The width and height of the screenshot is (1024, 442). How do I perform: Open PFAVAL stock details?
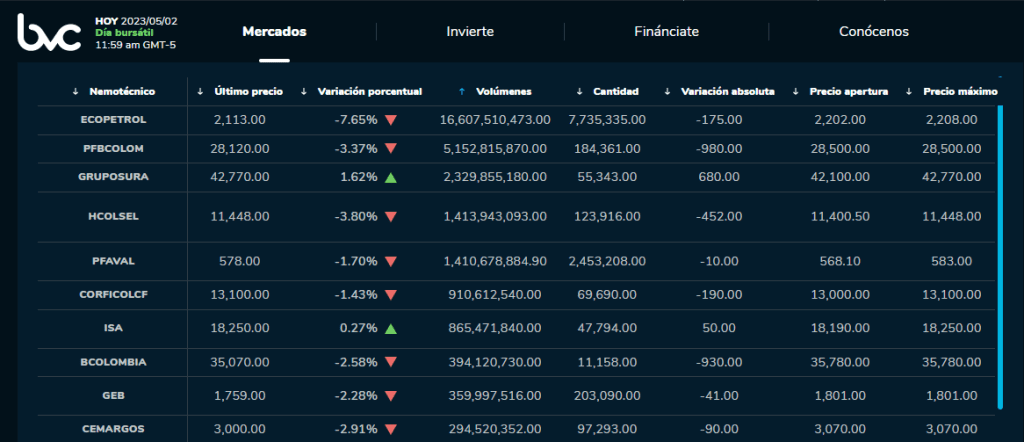pyautogui.click(x=113, y=262)
